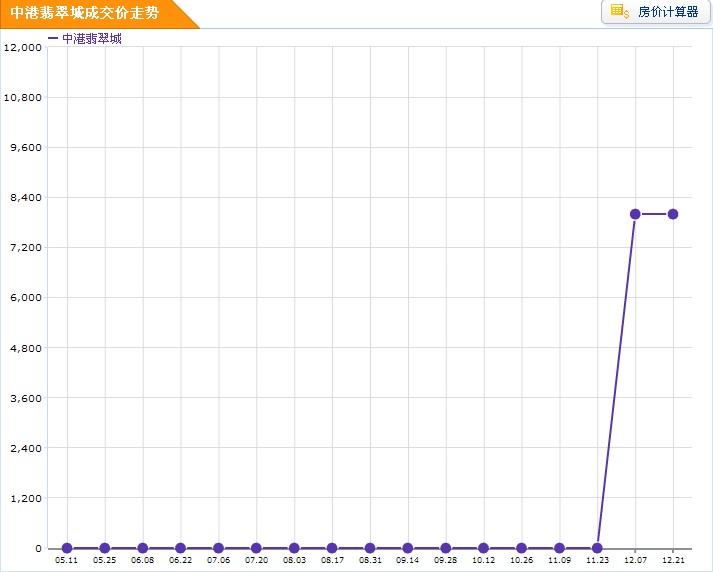Click the data point at 11.23

tap(598, 548)
